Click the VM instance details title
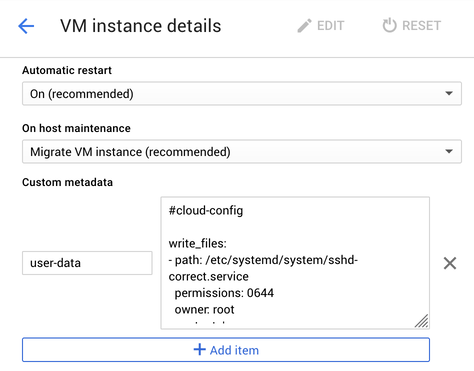The height and width of the screenshot is (371, 474). [x=141, y=26]
